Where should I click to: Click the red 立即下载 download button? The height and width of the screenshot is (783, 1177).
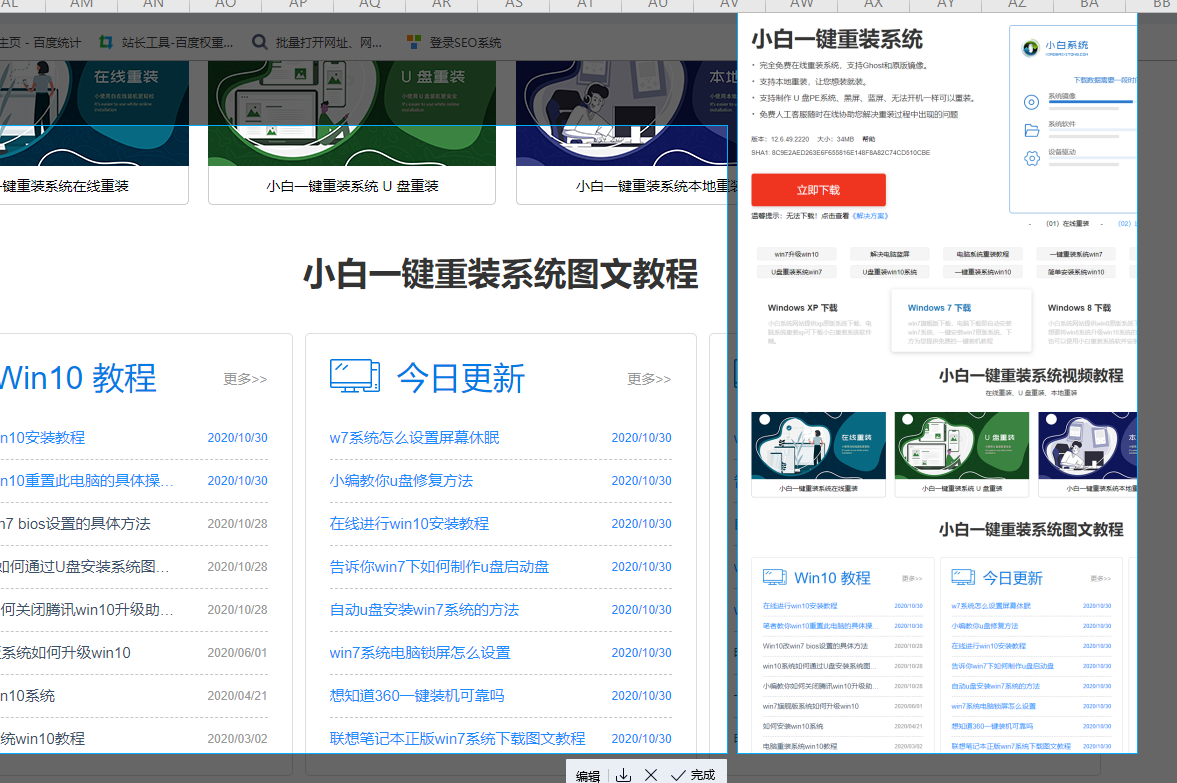pos(817,189)
